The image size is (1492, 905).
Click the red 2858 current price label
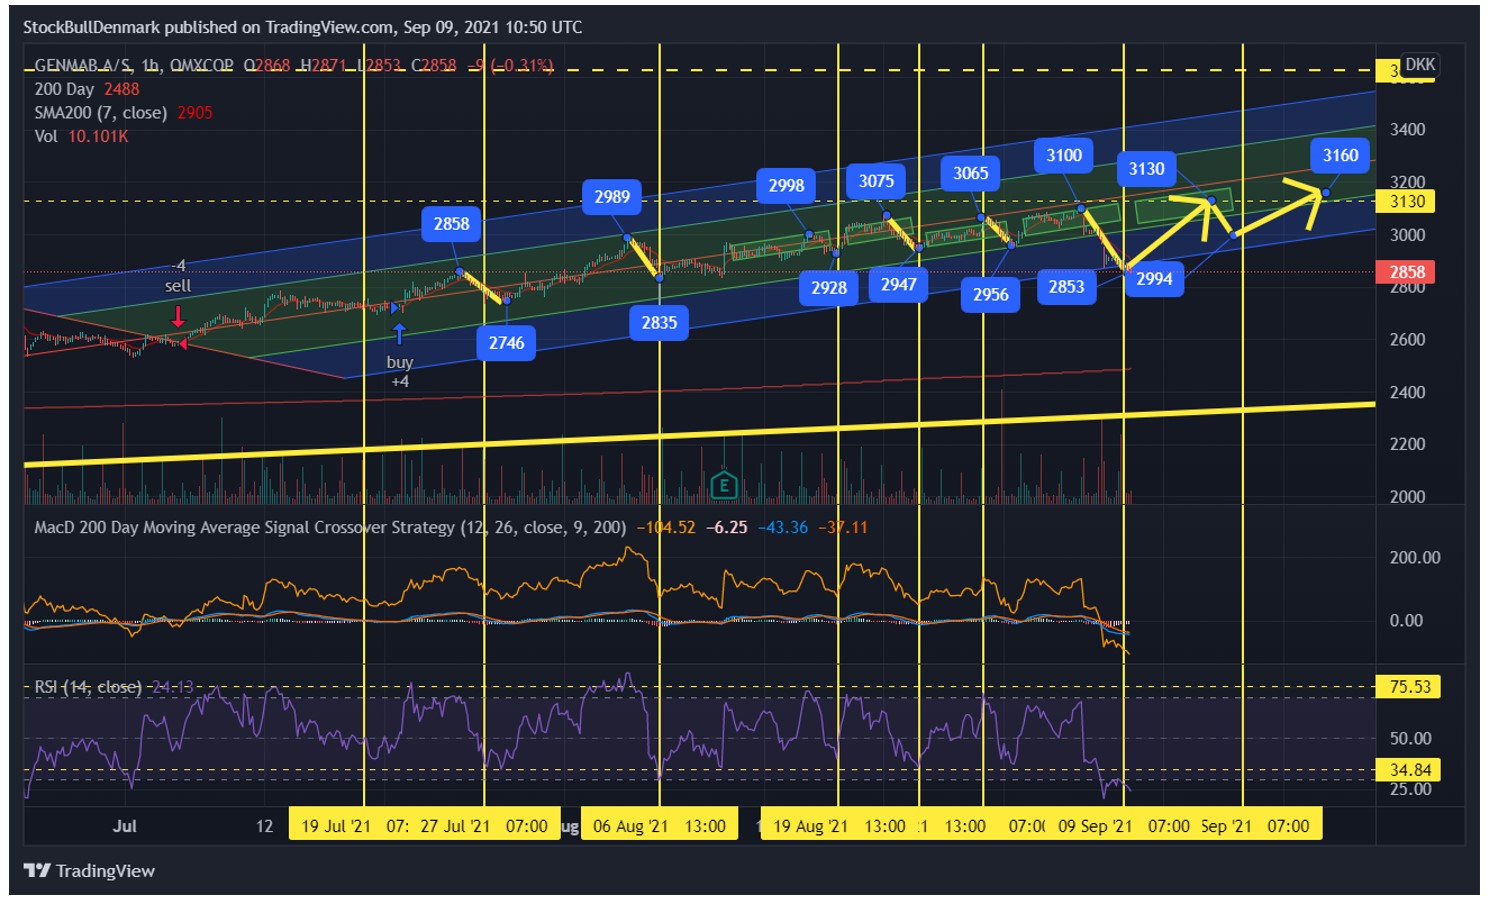pos(1407,272)
